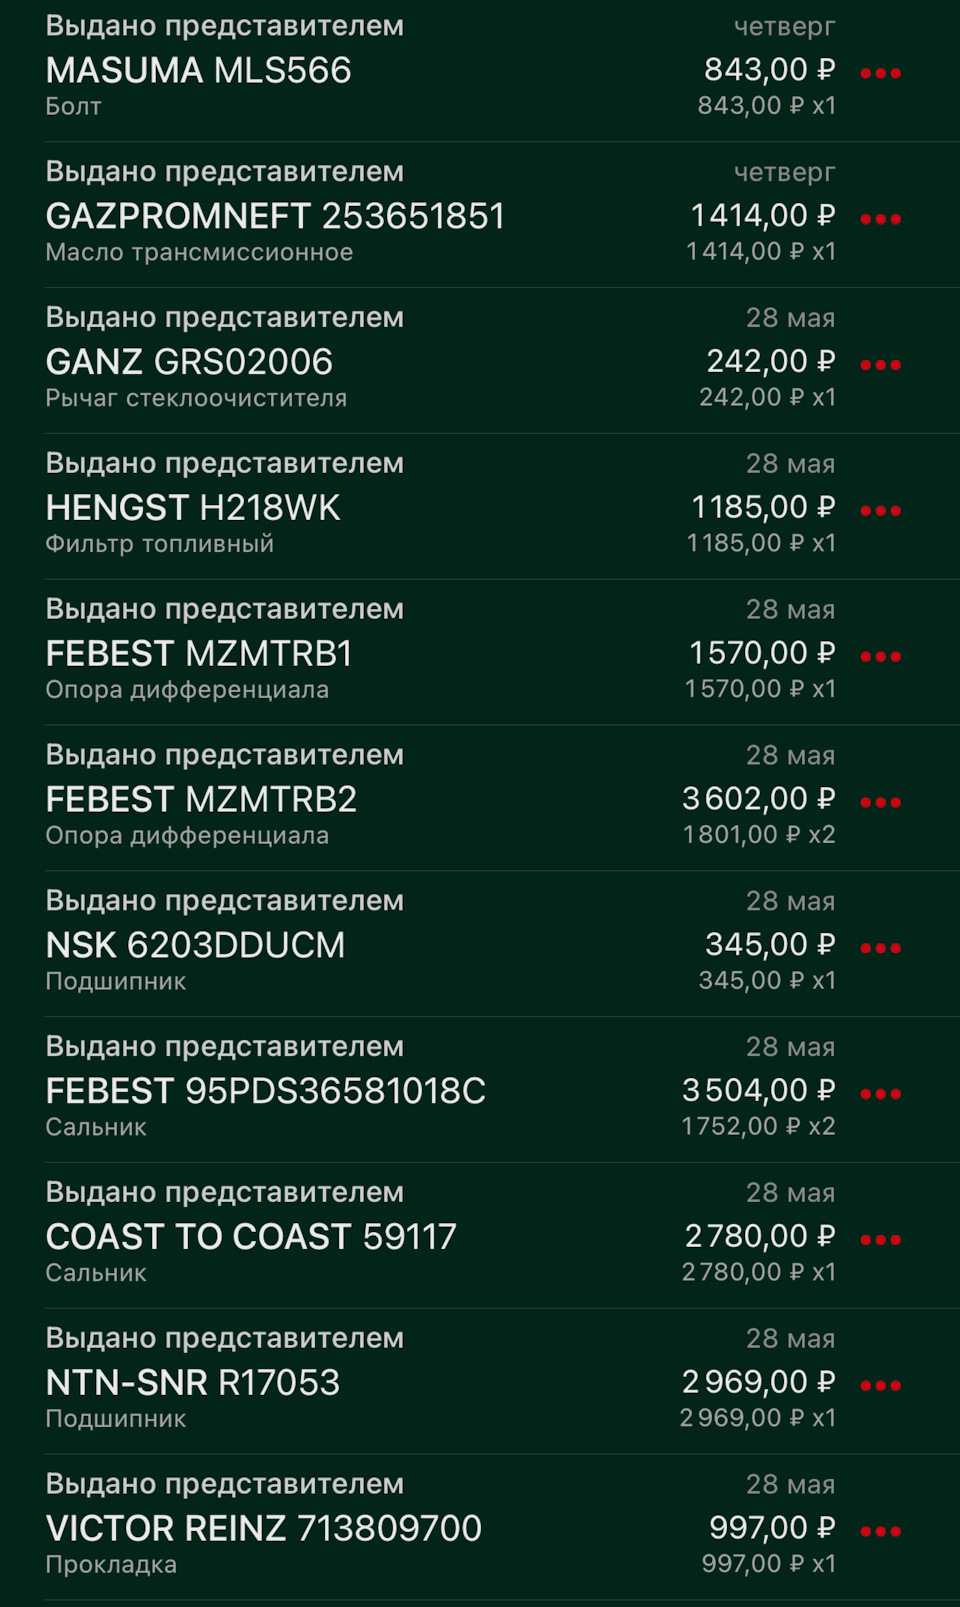Image resolution: width=960 pixels, height=1607 pixels.
Task: Tap the COAST TO COAST 59117 title
Action: tap(251, 1237)
